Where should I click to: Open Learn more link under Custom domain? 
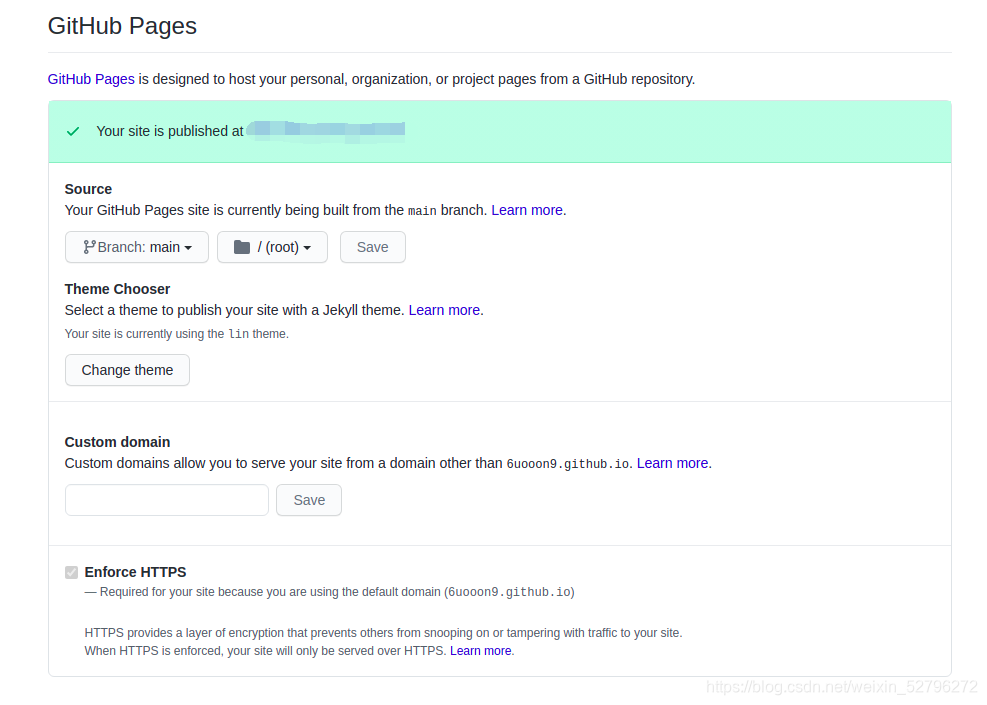coord(672,463)
